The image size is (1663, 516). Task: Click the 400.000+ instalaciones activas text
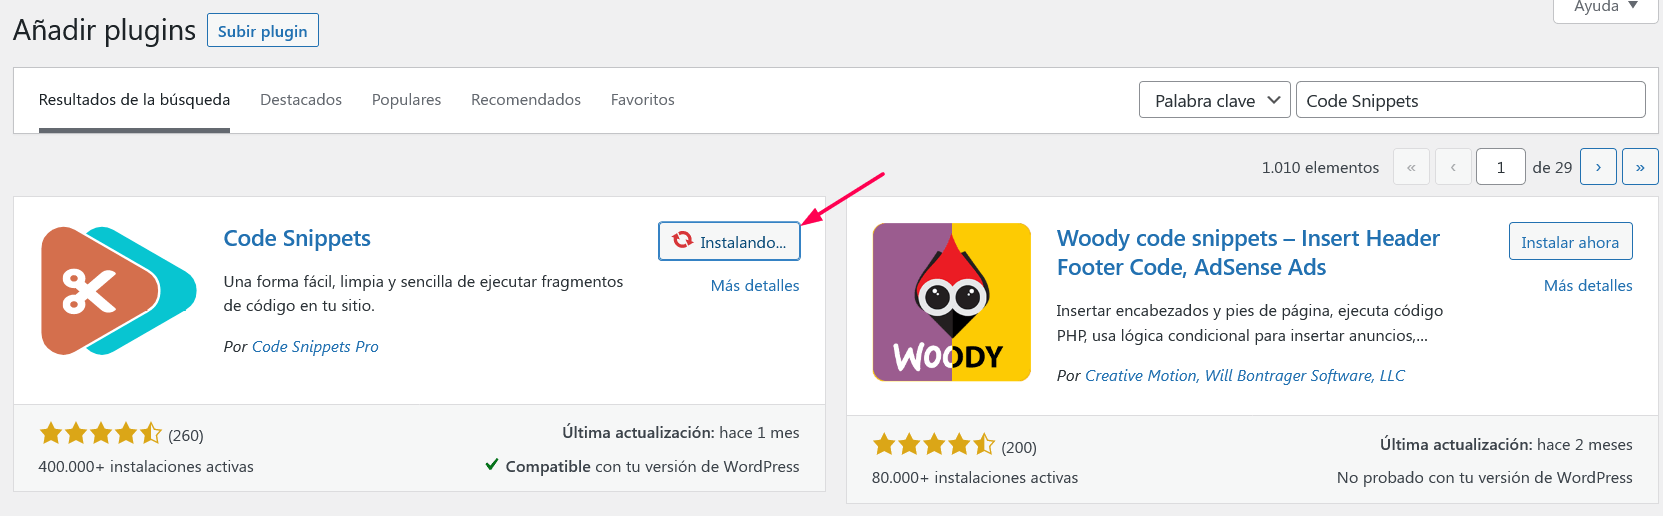(x=146, y=466)
